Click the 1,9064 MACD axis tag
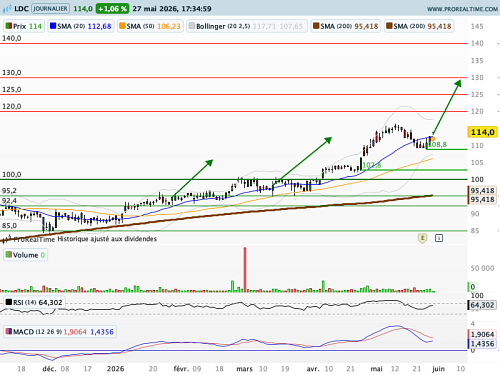Viewport: 500px width, 375px height. 482,334
